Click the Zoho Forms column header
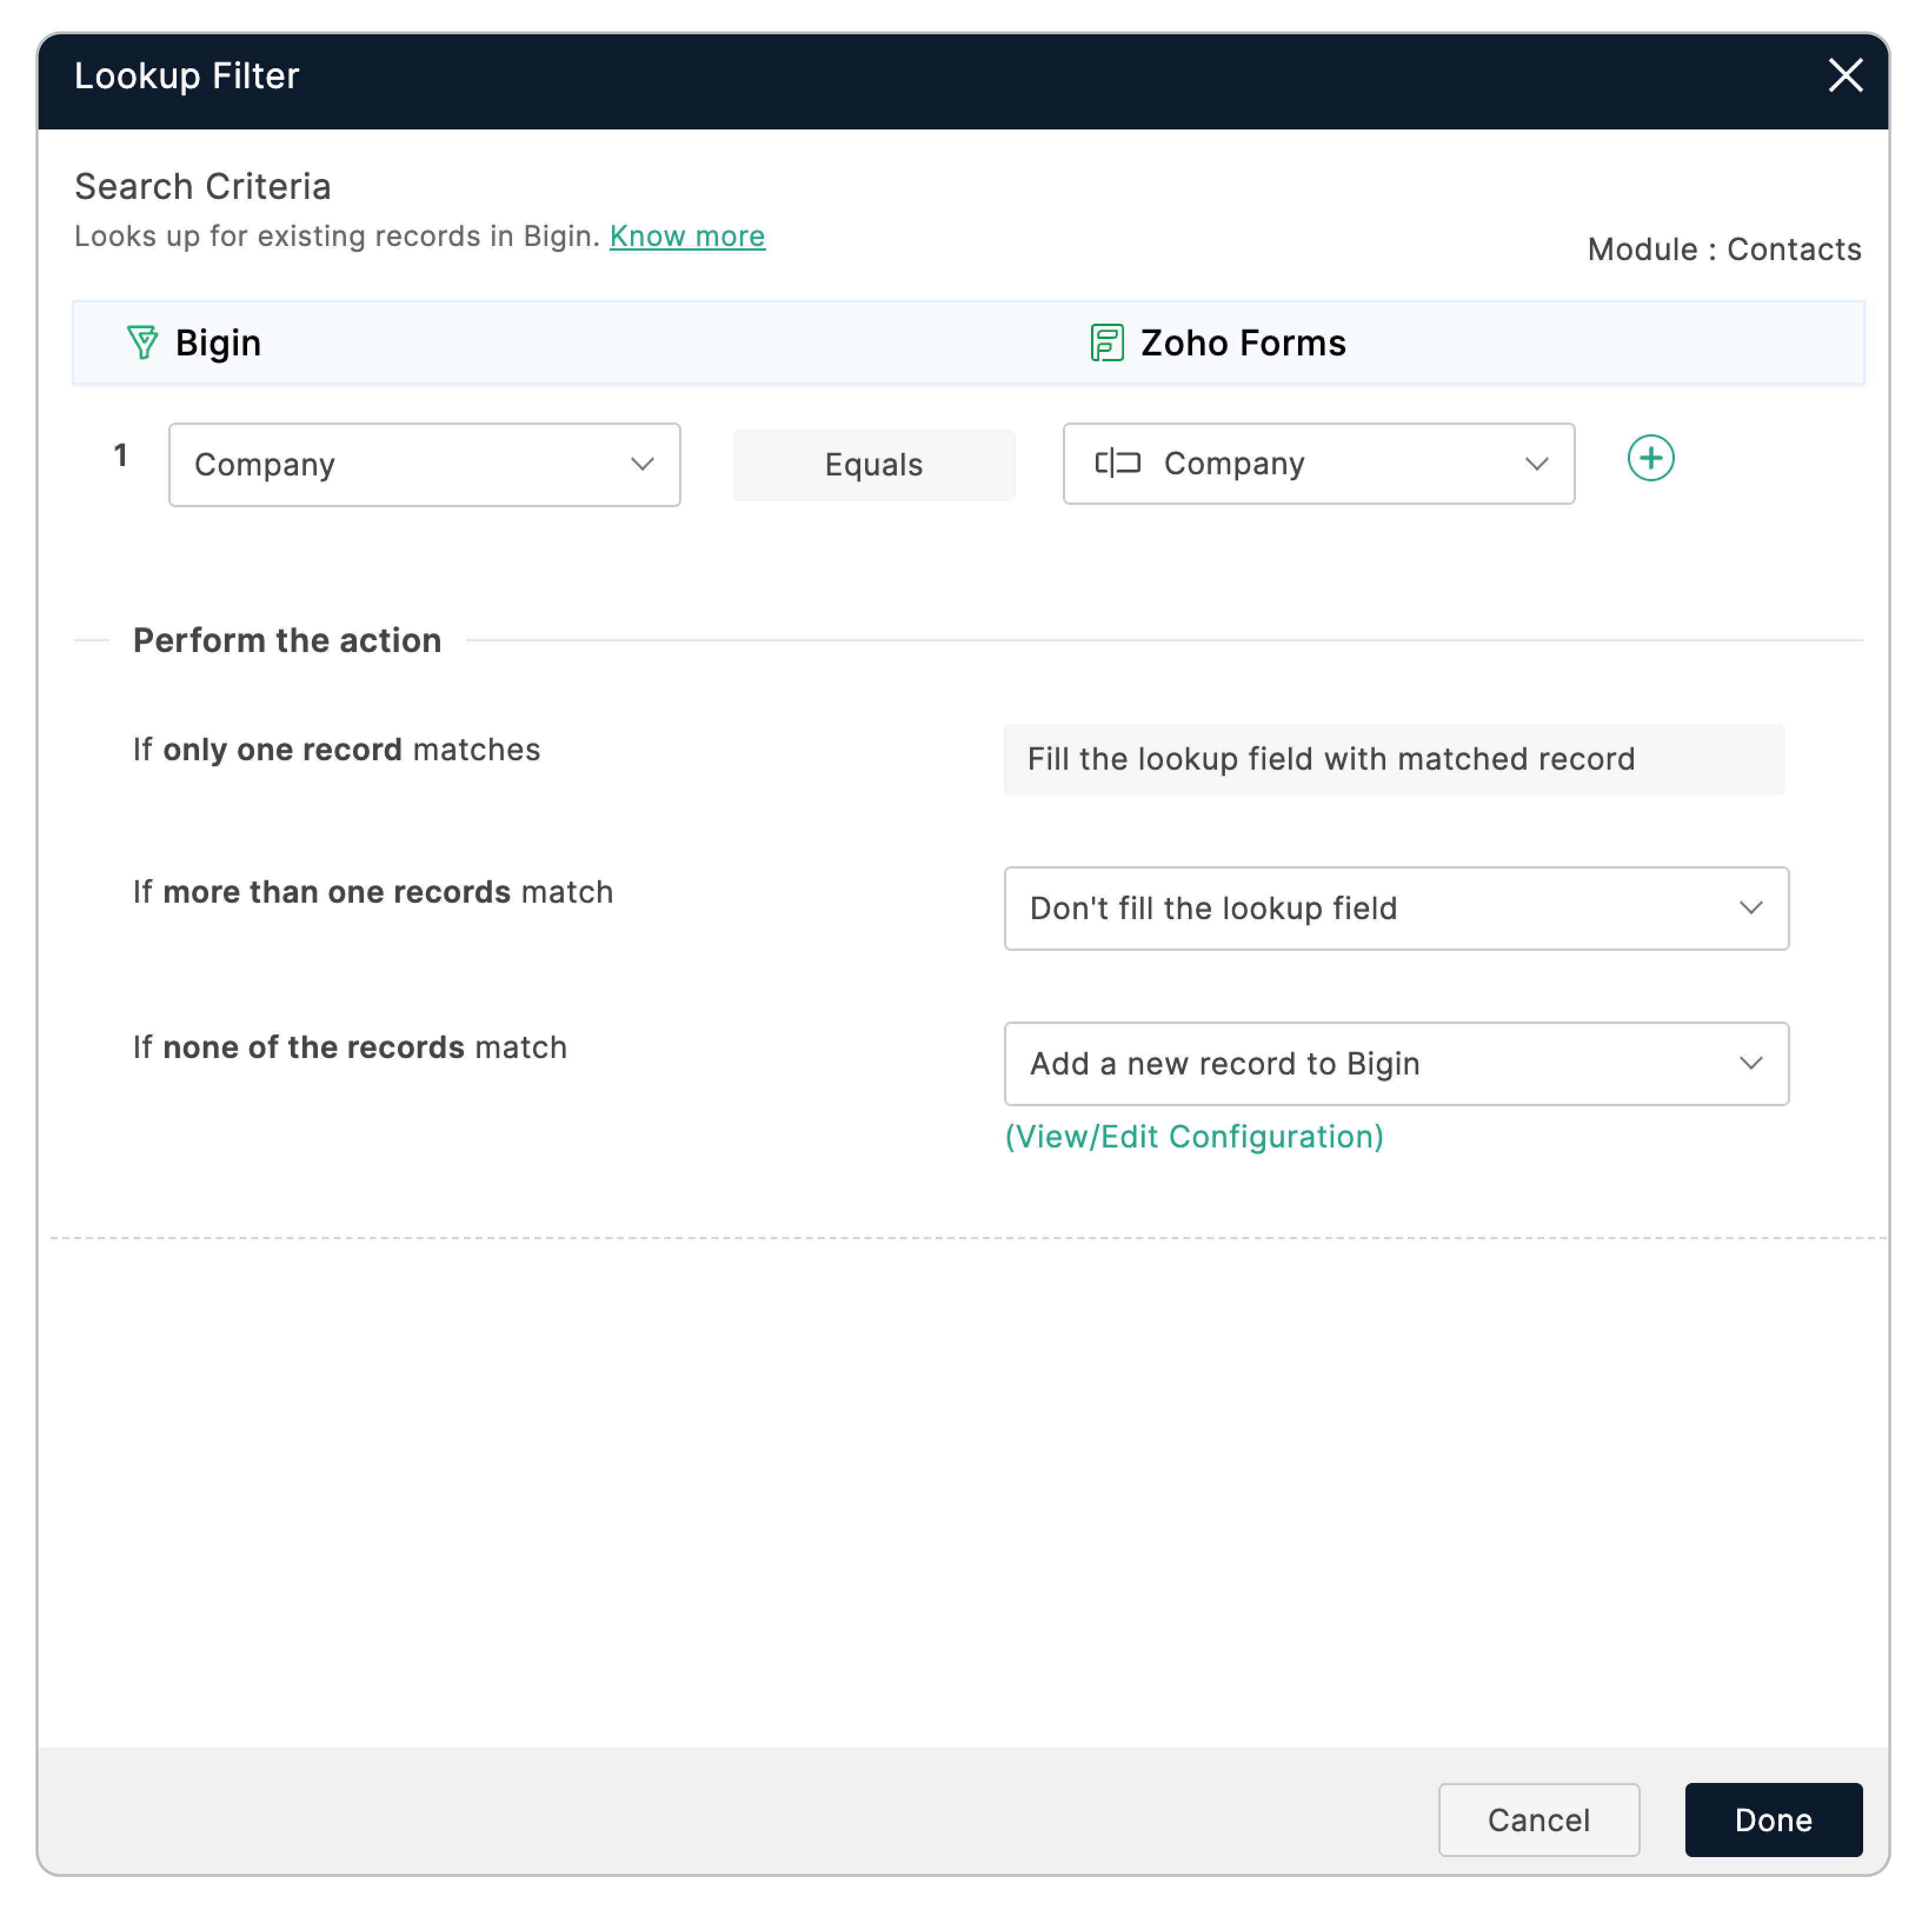This screenshot has width=1932, height=1913. tap(1242, 343)
